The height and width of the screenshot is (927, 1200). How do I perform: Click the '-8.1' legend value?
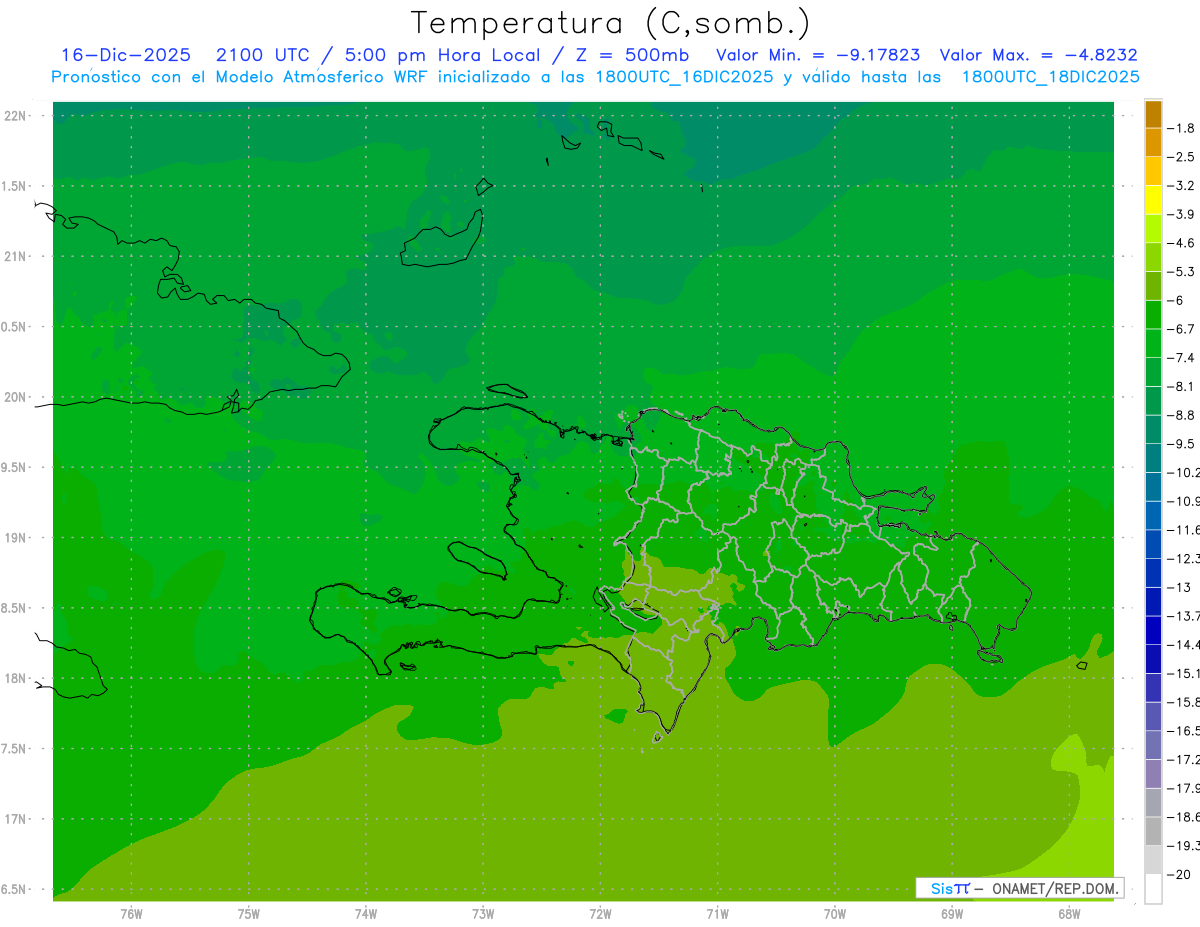(1181, 387)
